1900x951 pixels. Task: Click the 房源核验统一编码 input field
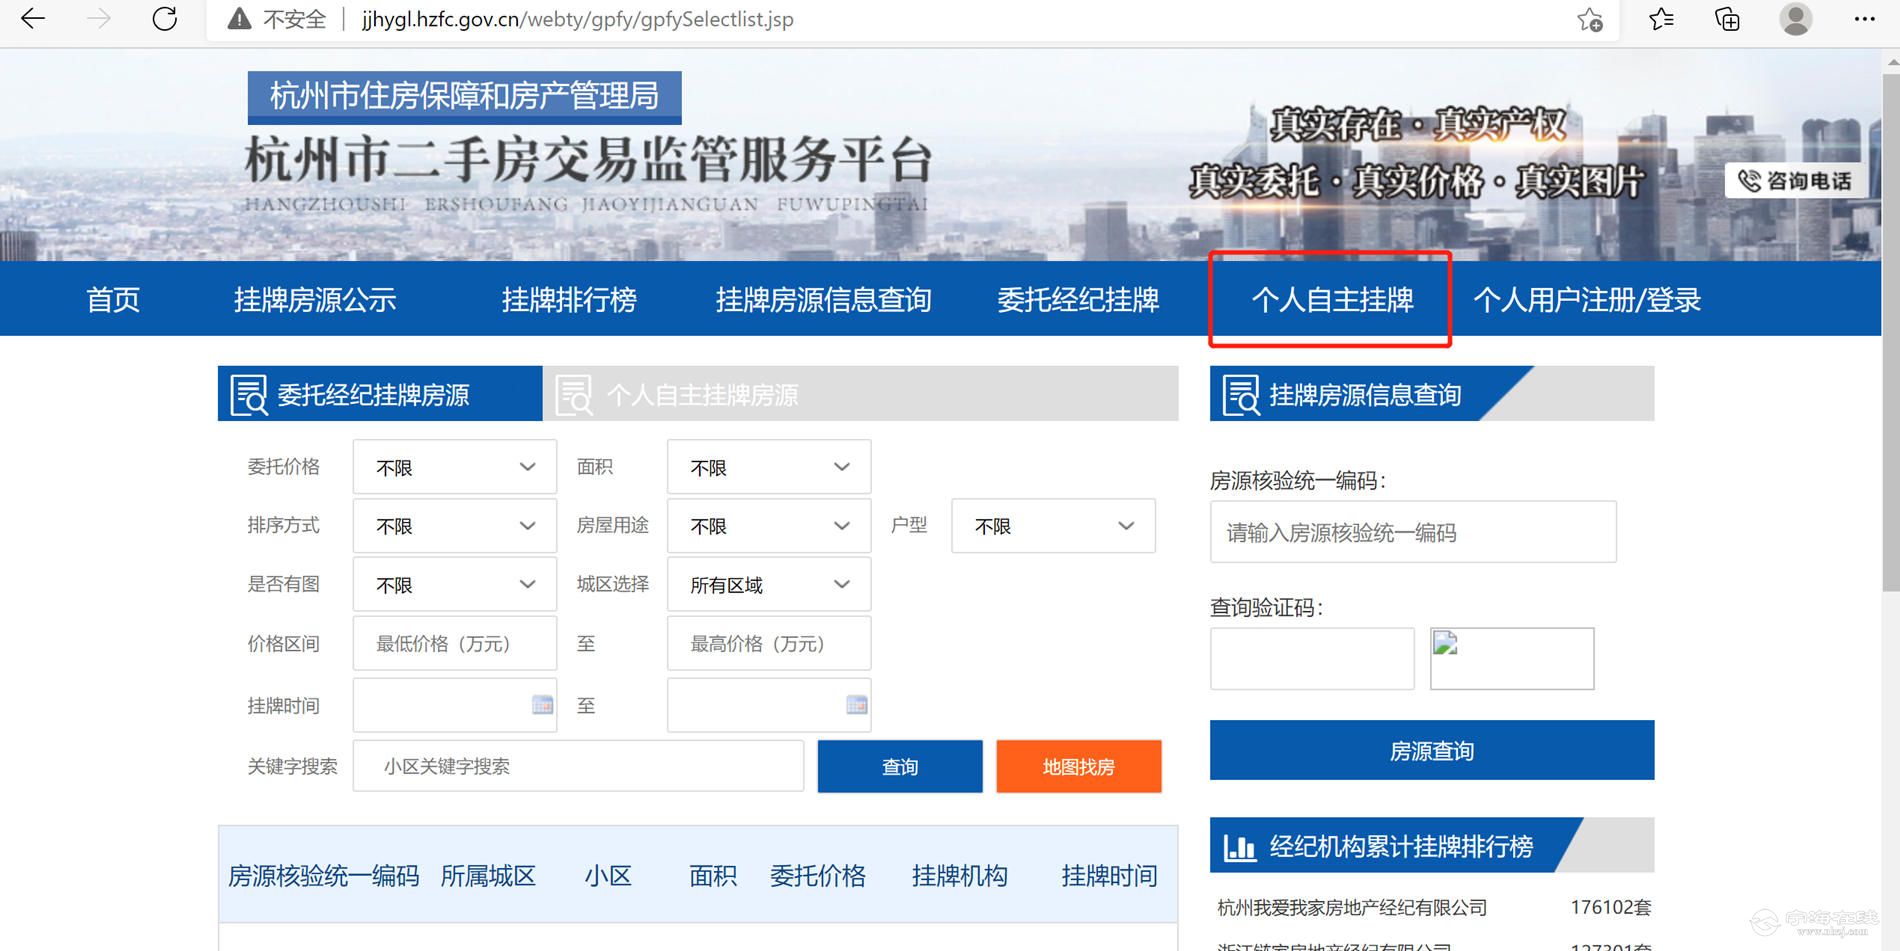1412,533
